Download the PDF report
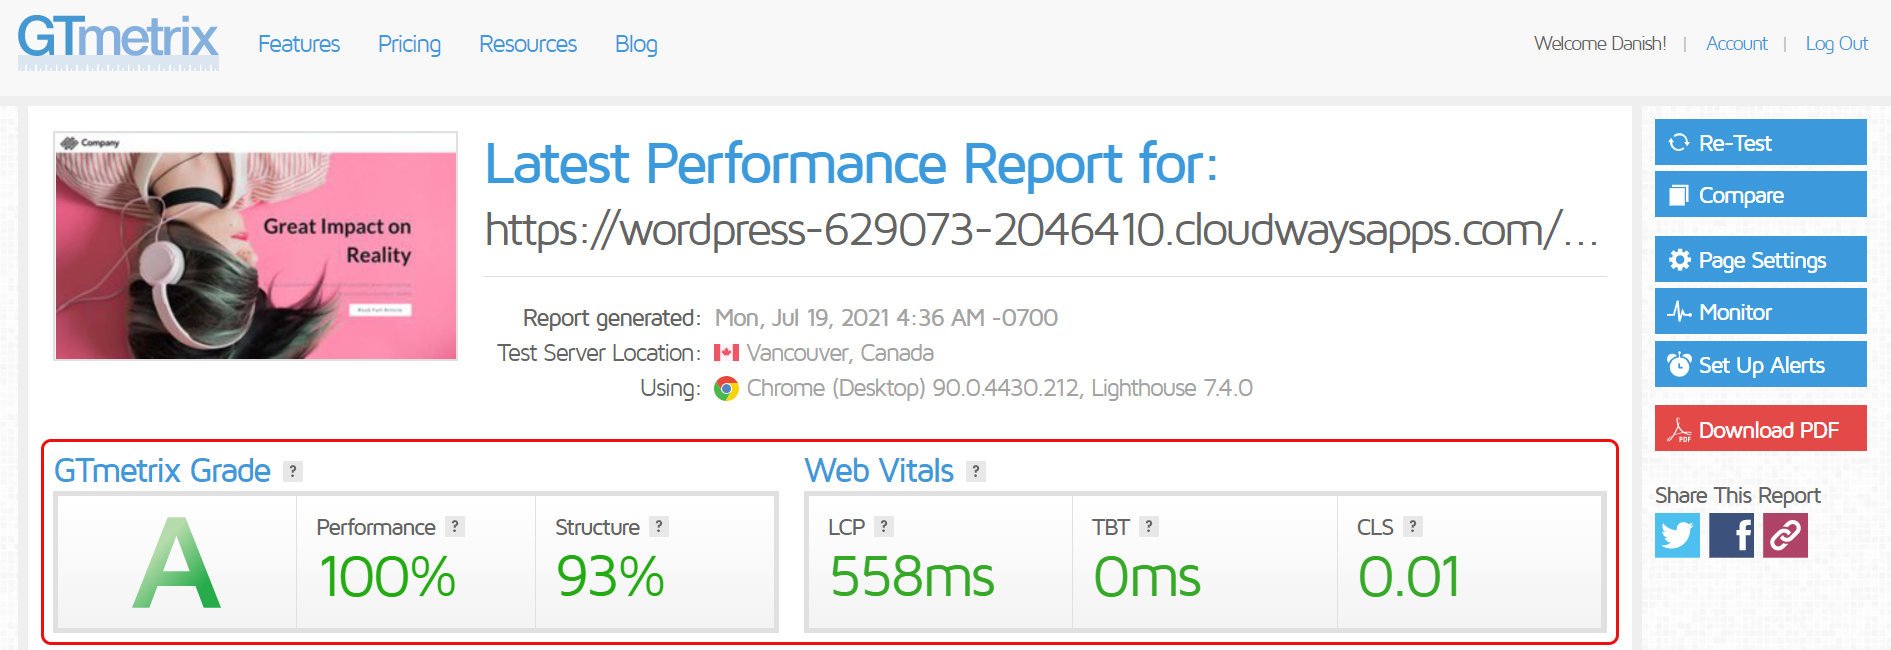This screenshot has width=1891, height=650. tap(1760, 429)
